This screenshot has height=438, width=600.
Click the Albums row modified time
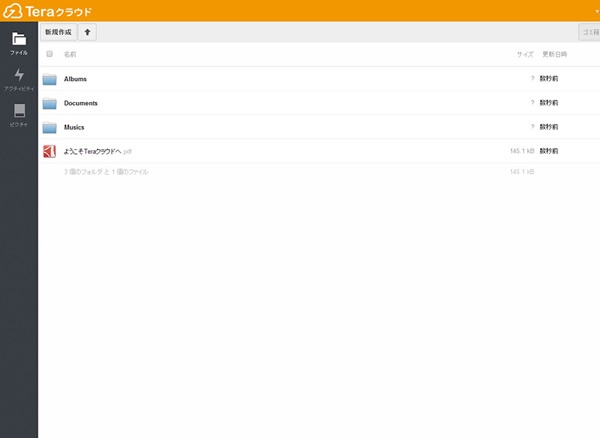[x=549, y=78]
